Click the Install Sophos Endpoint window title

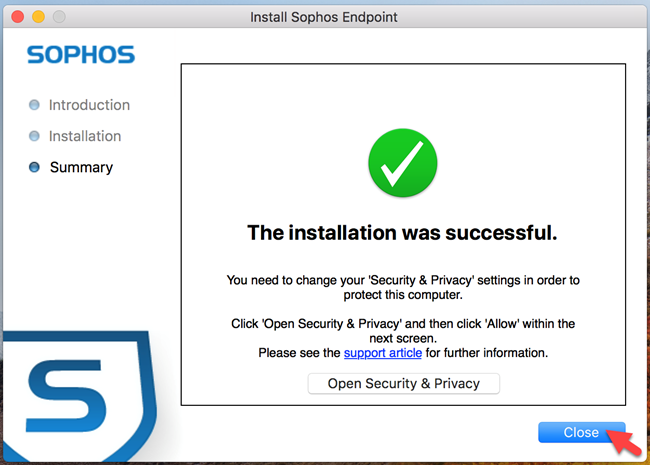pos(326,18)
